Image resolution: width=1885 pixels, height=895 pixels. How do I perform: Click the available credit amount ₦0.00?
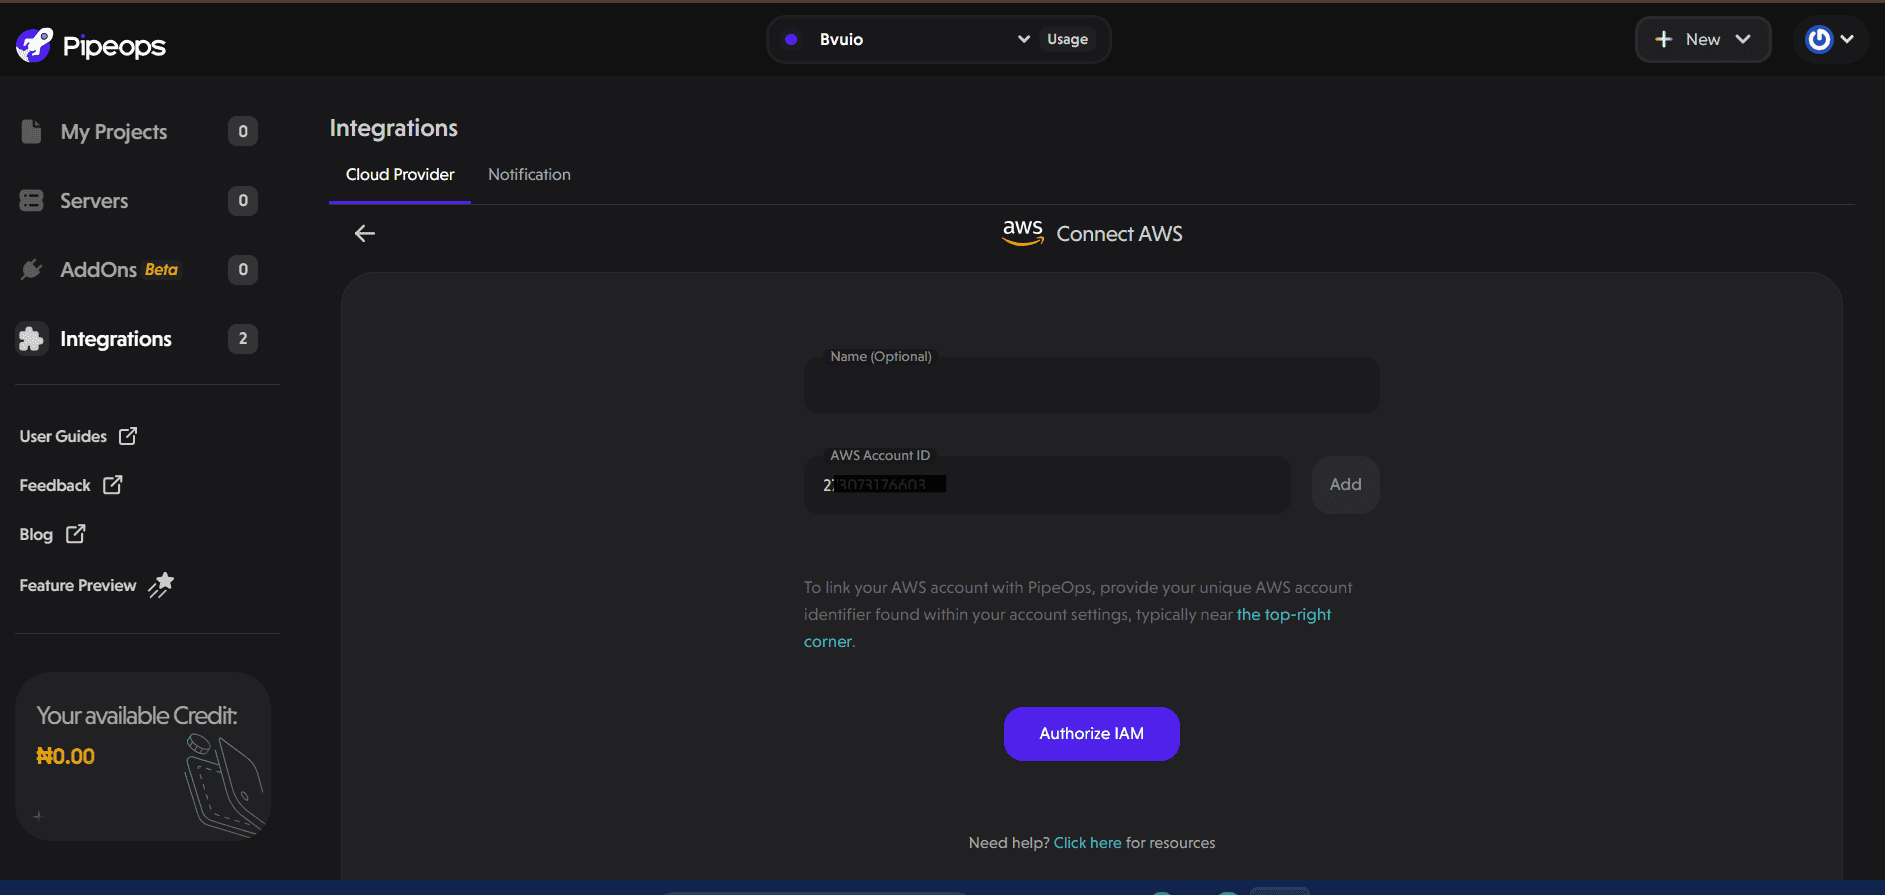click(65, 756)
